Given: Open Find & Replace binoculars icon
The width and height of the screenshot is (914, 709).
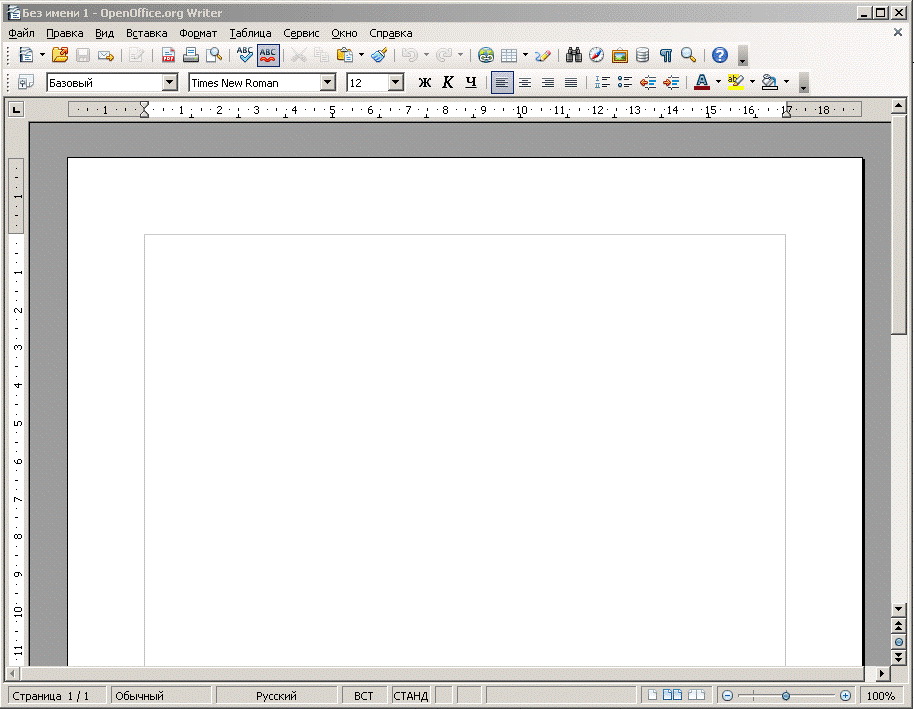Looking at the screenshot, I should coord(574,55).
